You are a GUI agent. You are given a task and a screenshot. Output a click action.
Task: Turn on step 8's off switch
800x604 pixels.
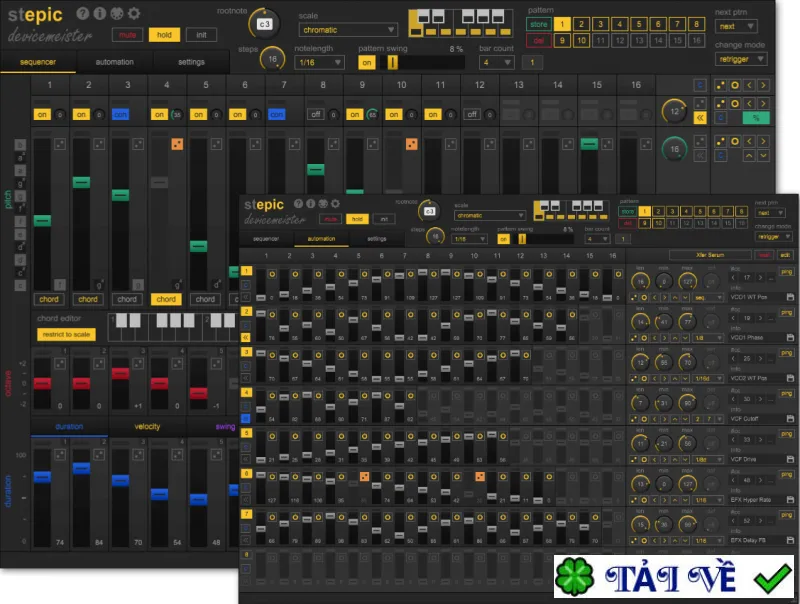[x=316, y=114]
